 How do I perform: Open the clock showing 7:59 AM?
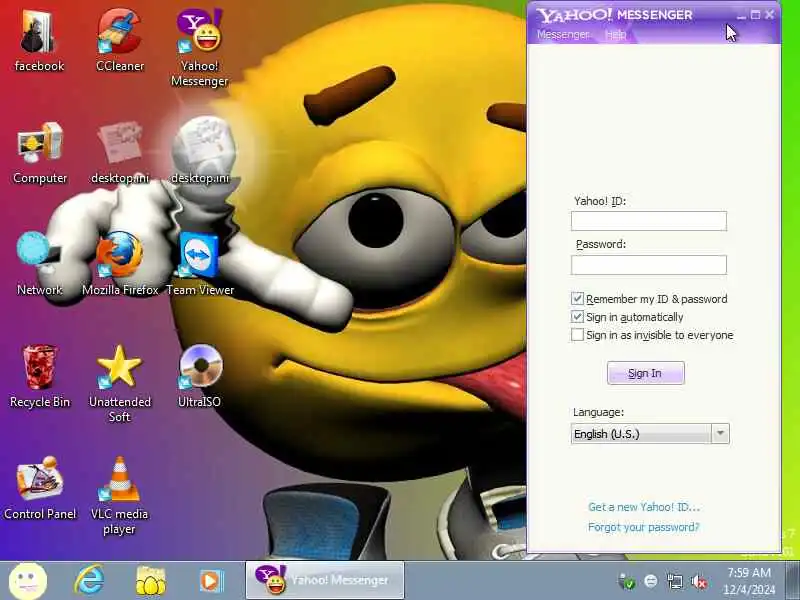pos(749,581)
